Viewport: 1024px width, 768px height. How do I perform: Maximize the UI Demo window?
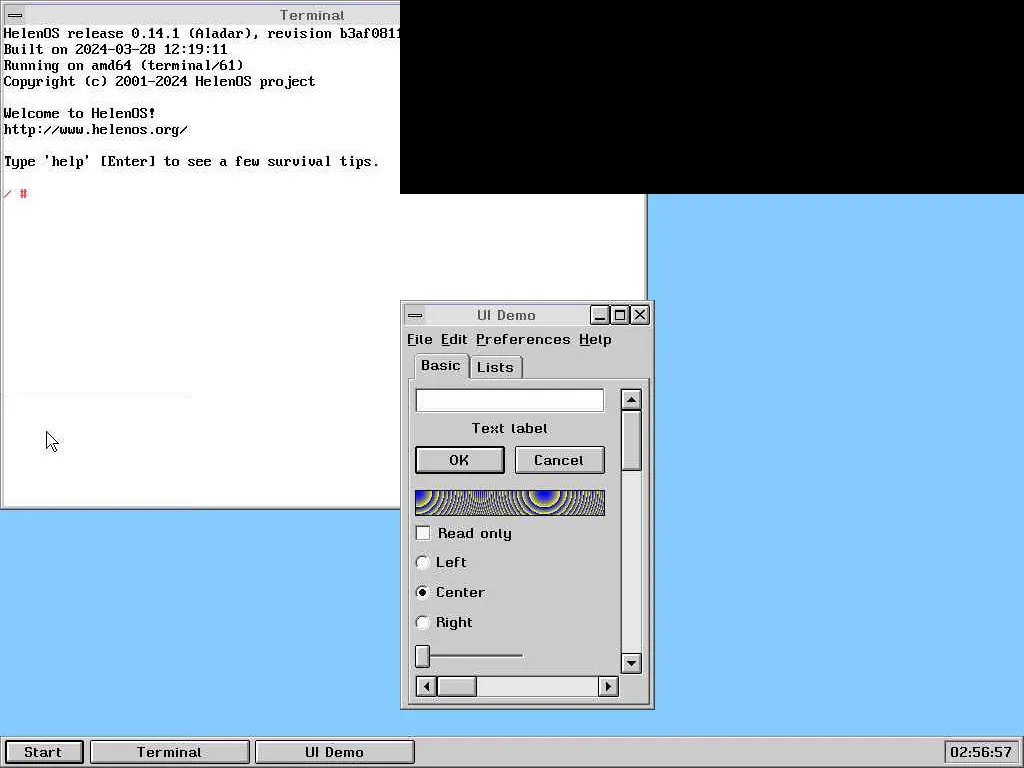pos(620,315)
